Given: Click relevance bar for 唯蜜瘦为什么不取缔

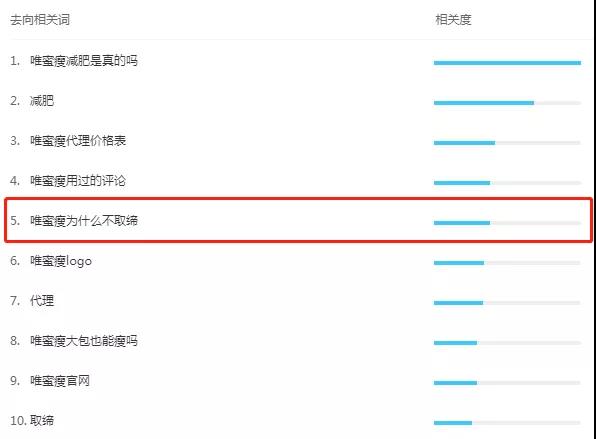Looking at the screenshot, I should [x=507, y=223].
